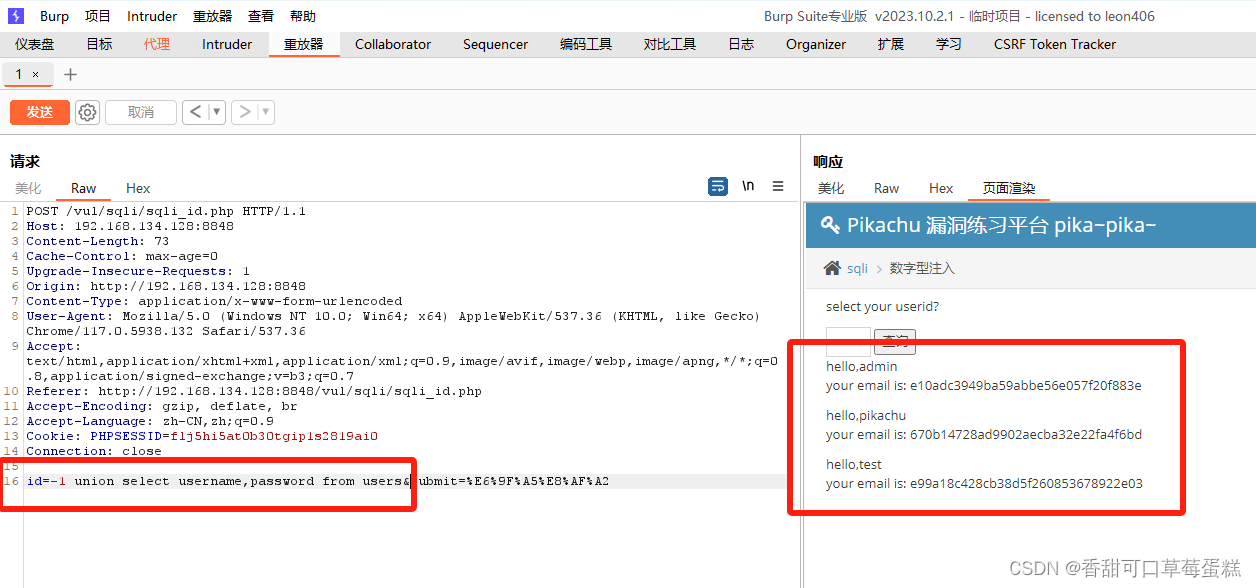Viewport: 1256px width, 588px height.
Task: Switch to the 仪表盘 tab
Action: coord(35,44)
